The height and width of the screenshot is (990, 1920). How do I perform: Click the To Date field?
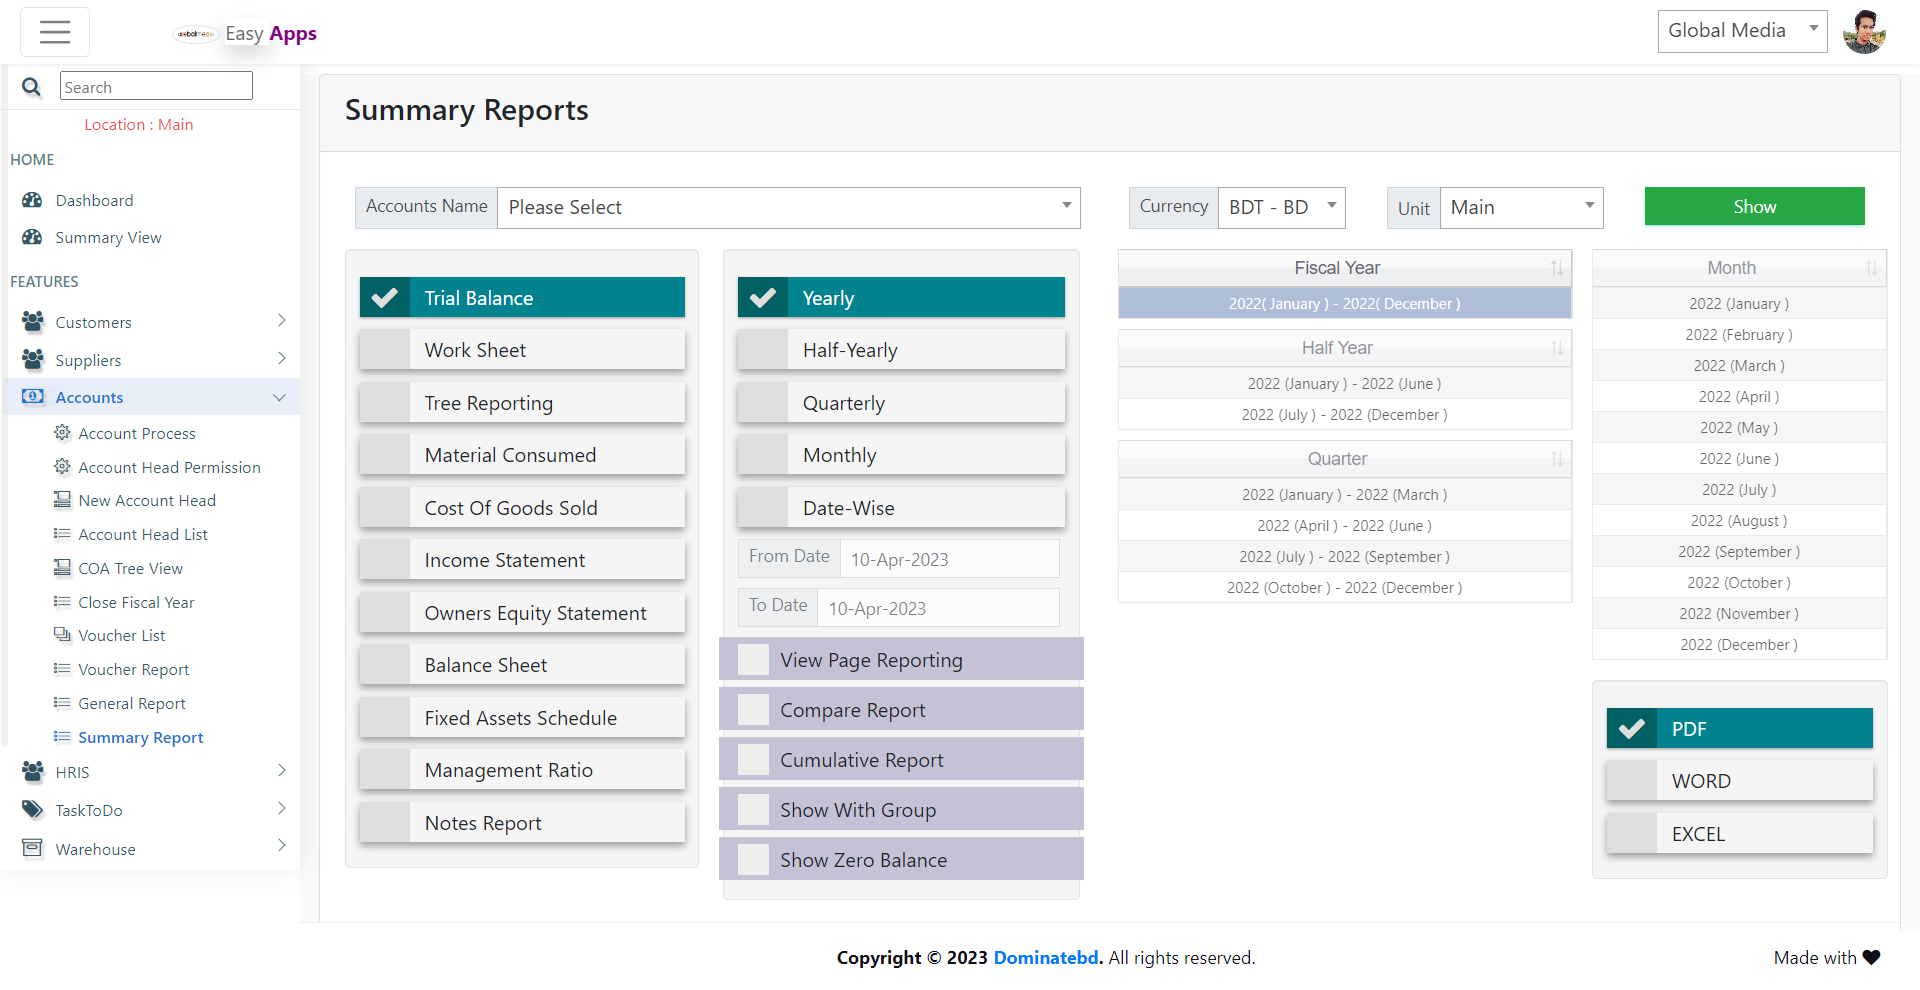938,608
